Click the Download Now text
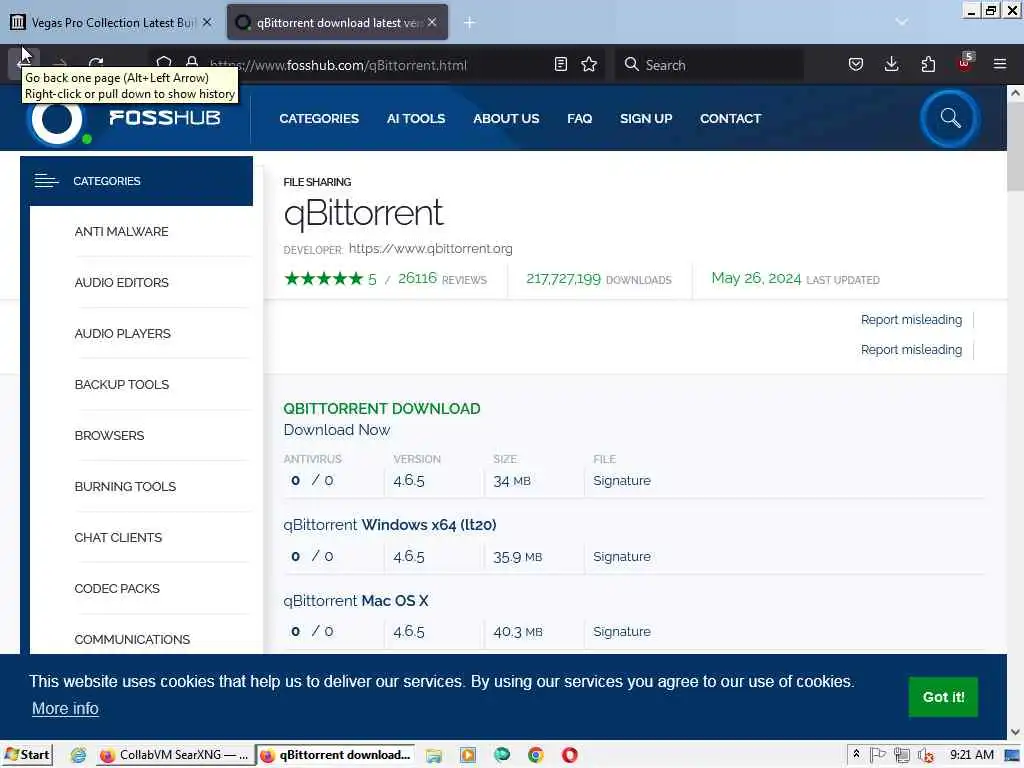This screenshot has height=768, width=1024. click(337, 430)
